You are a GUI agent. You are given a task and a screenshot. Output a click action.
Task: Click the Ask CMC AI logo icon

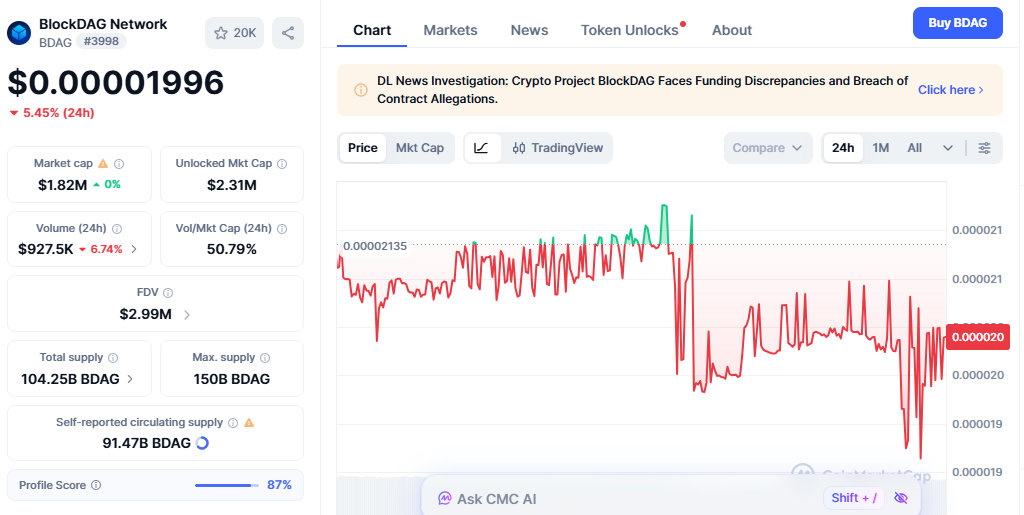coord(445,499)
